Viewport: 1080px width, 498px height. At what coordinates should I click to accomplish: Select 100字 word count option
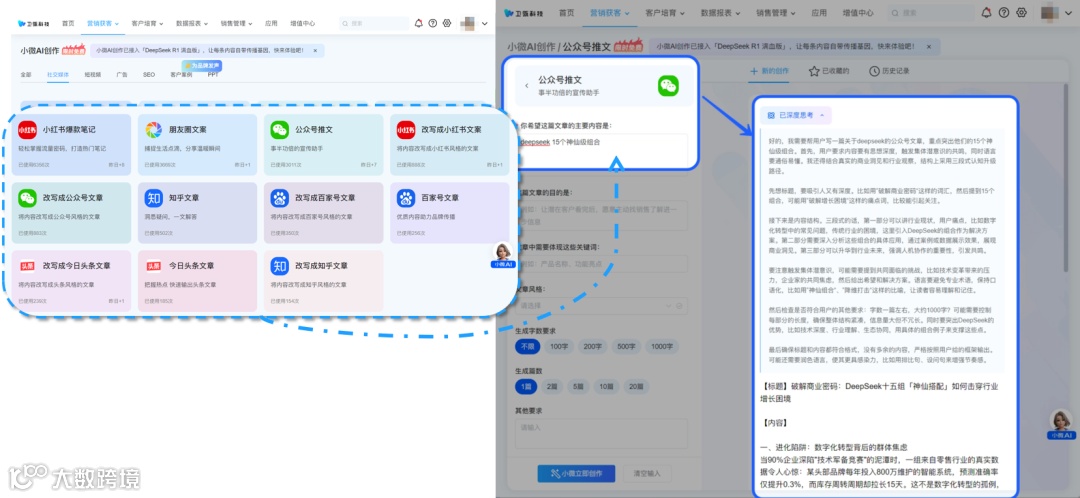coord(558,346)
